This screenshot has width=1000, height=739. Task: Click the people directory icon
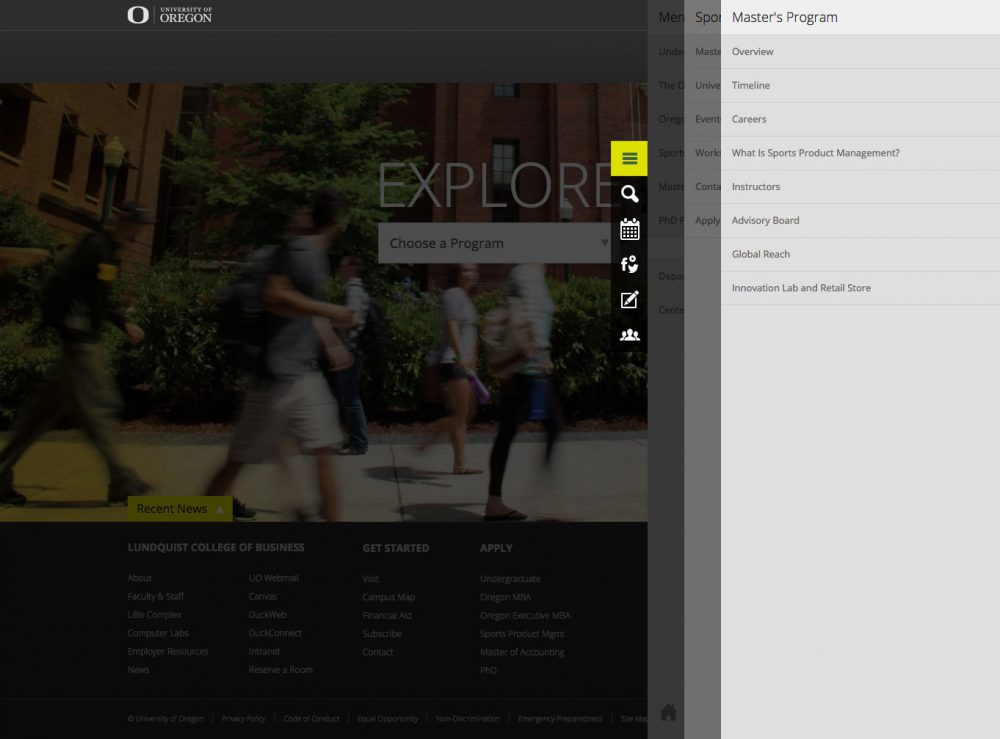click(x=629, y=334)
